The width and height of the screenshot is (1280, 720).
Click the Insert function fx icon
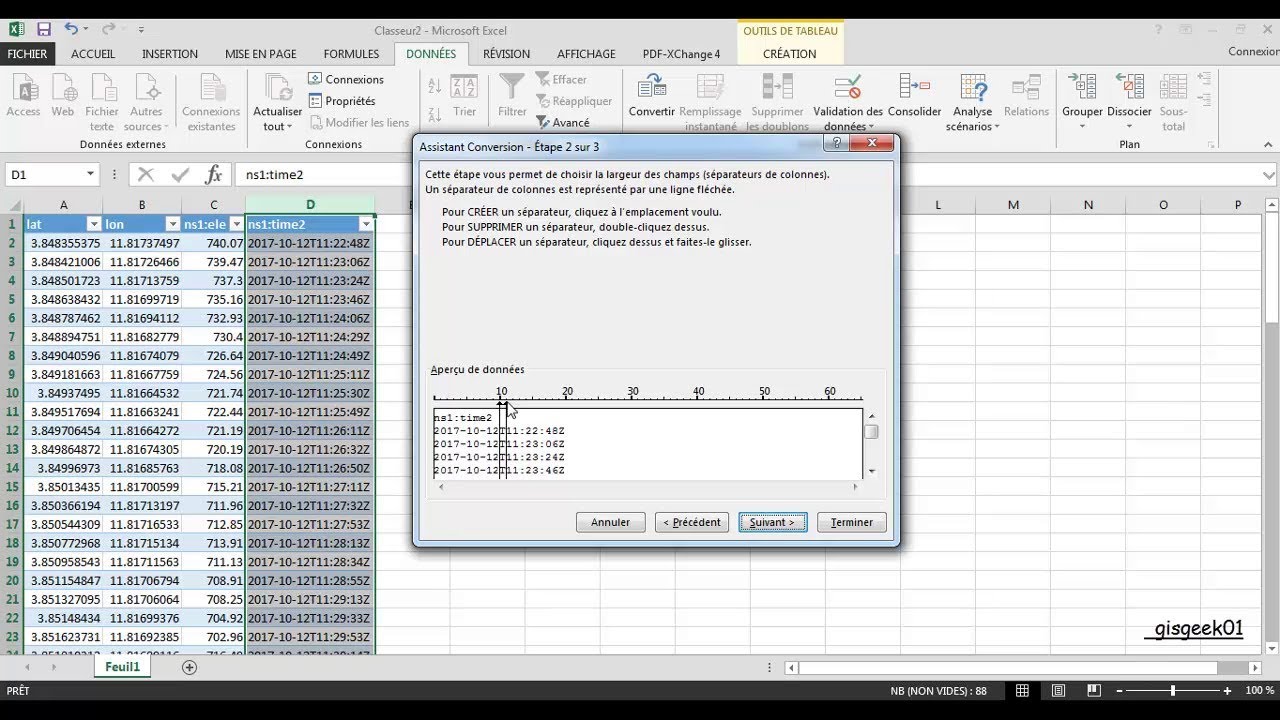(x=213, y=175)
